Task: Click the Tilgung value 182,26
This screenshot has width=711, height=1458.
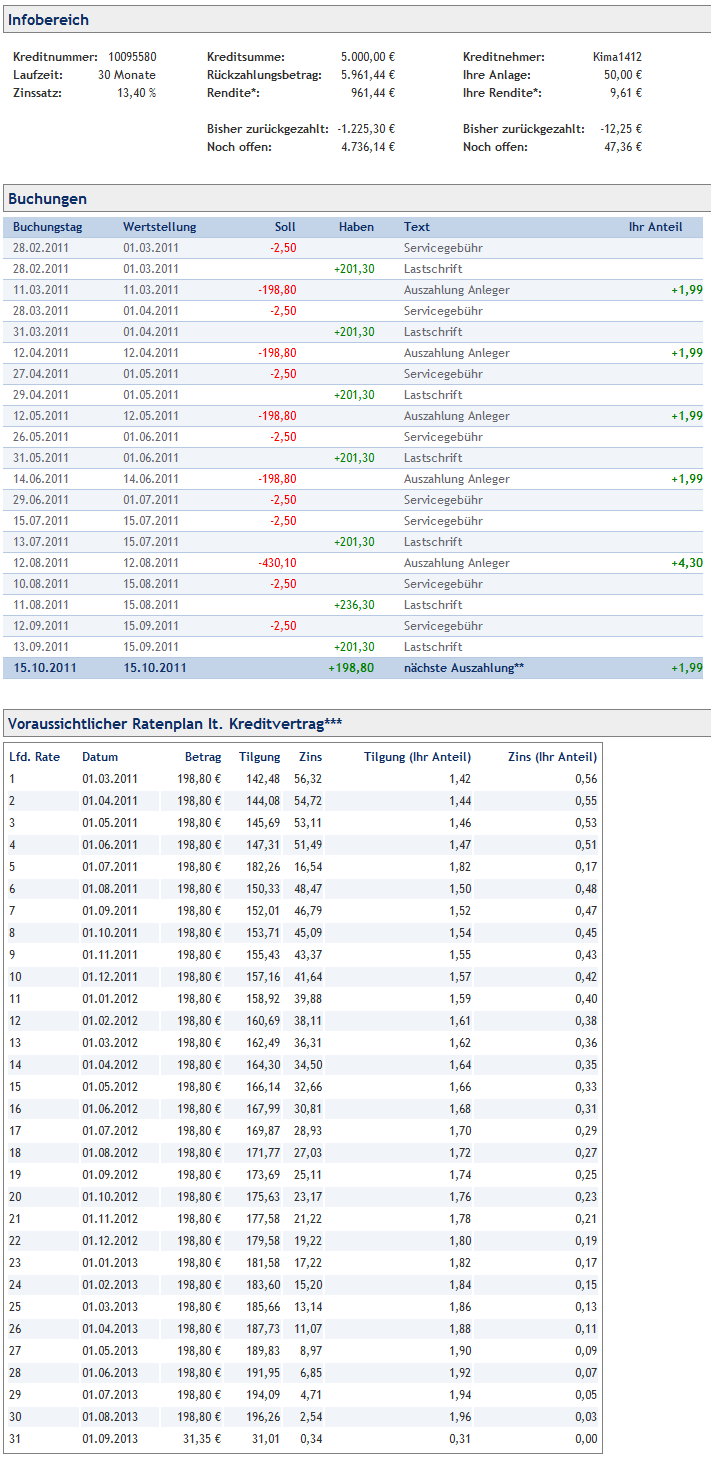Action: click(264, 867)
